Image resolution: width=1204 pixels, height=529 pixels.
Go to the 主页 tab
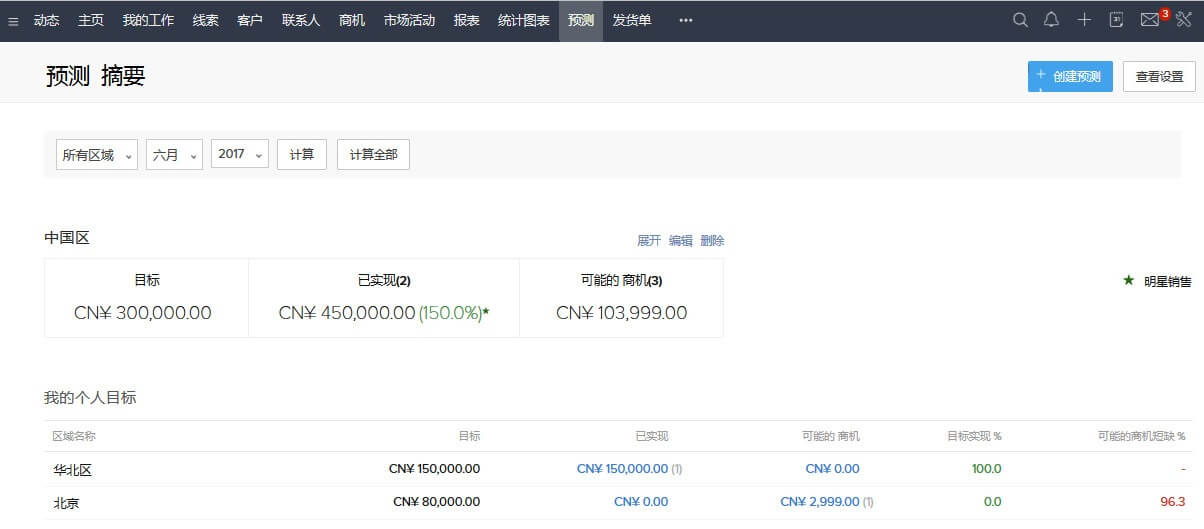click(x=91, y=20)
